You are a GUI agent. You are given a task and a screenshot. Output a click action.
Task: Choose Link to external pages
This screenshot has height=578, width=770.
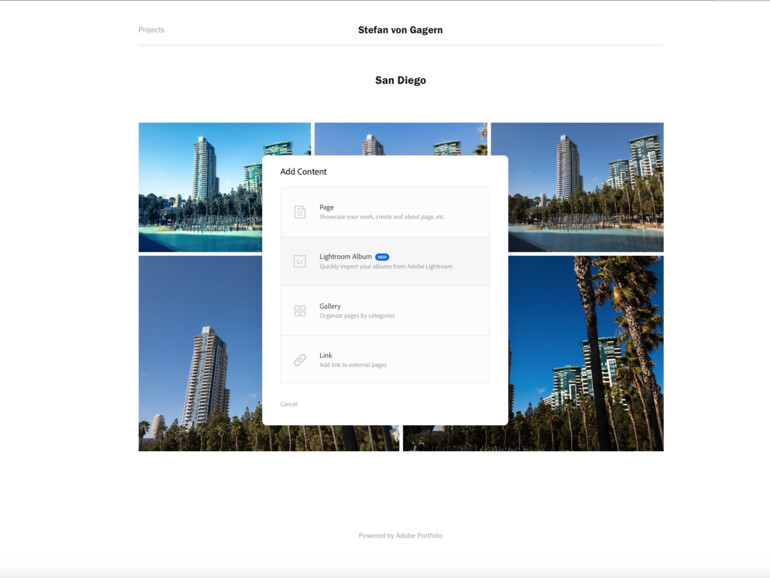click(385, 359)
